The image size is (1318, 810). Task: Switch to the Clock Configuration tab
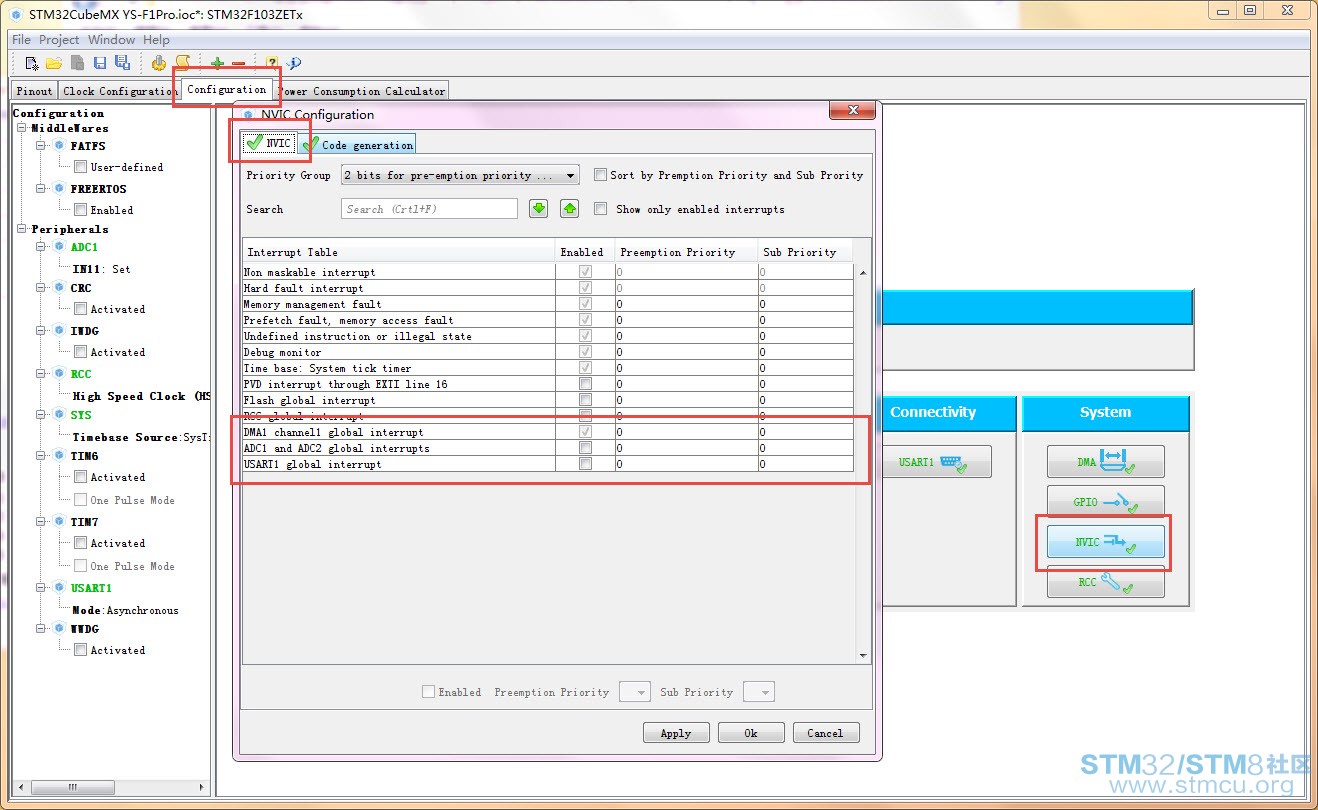pyautogui.click(x=119, y=91)
